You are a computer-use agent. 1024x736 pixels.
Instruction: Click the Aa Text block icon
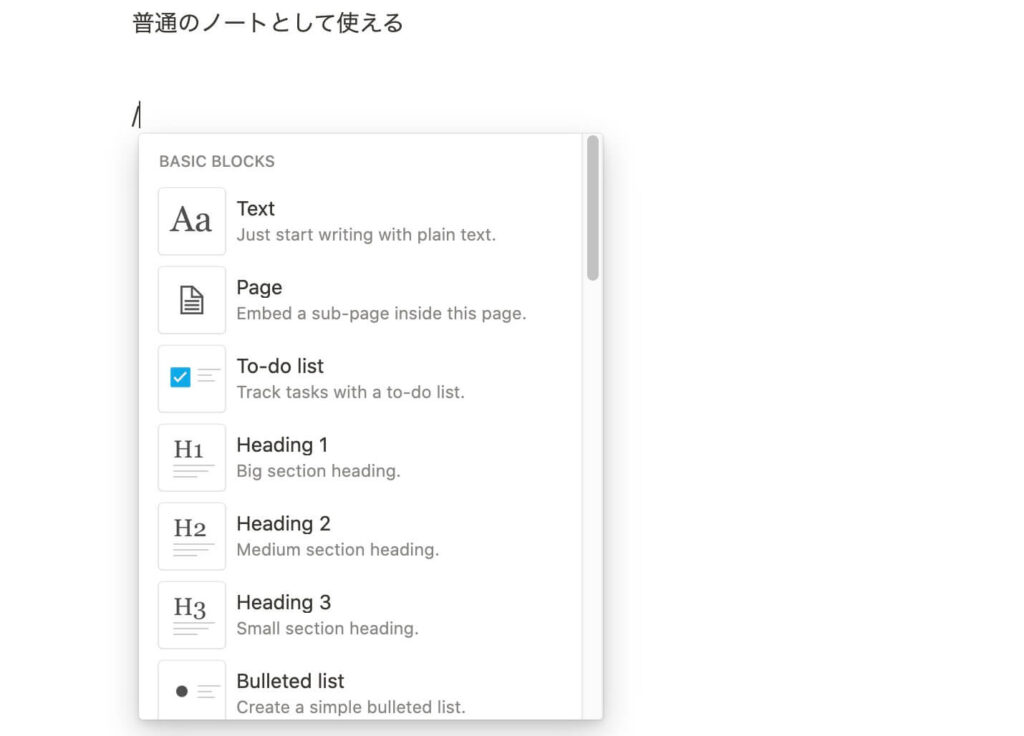point(191,221)
